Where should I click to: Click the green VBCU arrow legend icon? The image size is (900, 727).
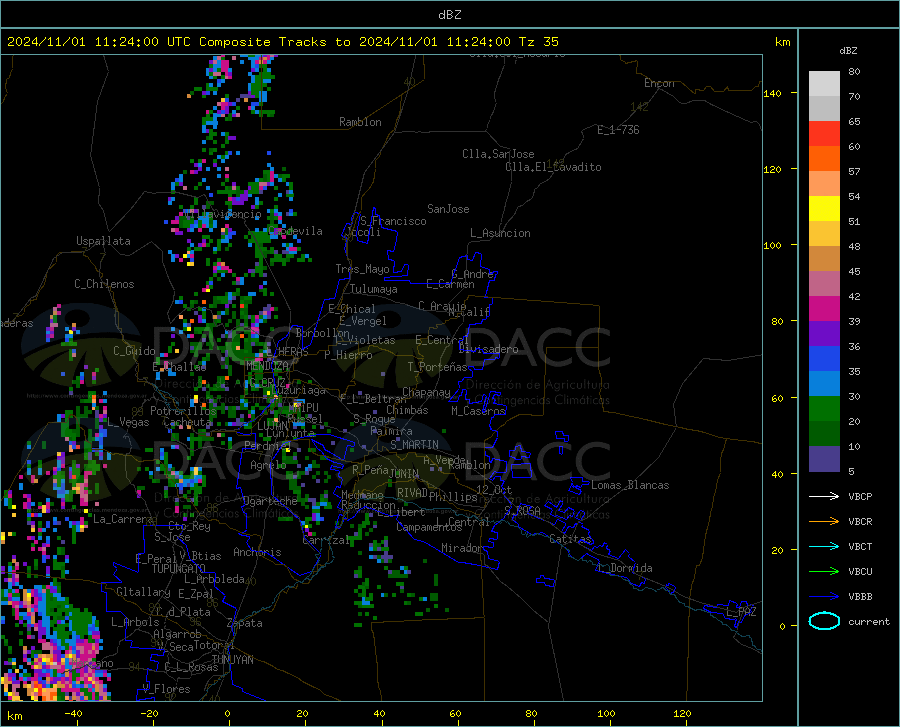coord(824,572)
